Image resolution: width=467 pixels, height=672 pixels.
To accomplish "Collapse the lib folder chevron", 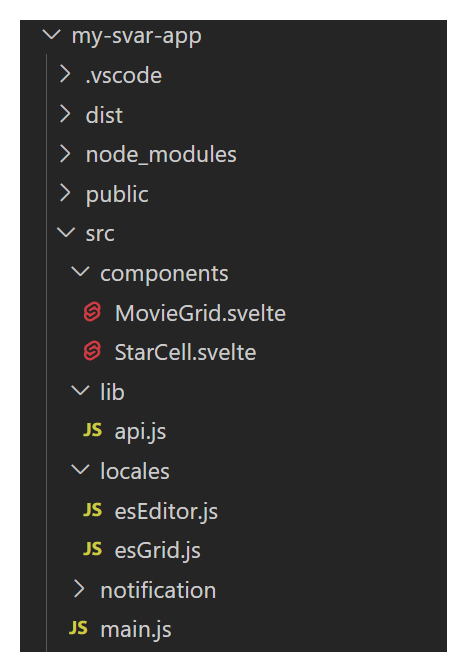I will pyautogui.click(x=80, y=390).
